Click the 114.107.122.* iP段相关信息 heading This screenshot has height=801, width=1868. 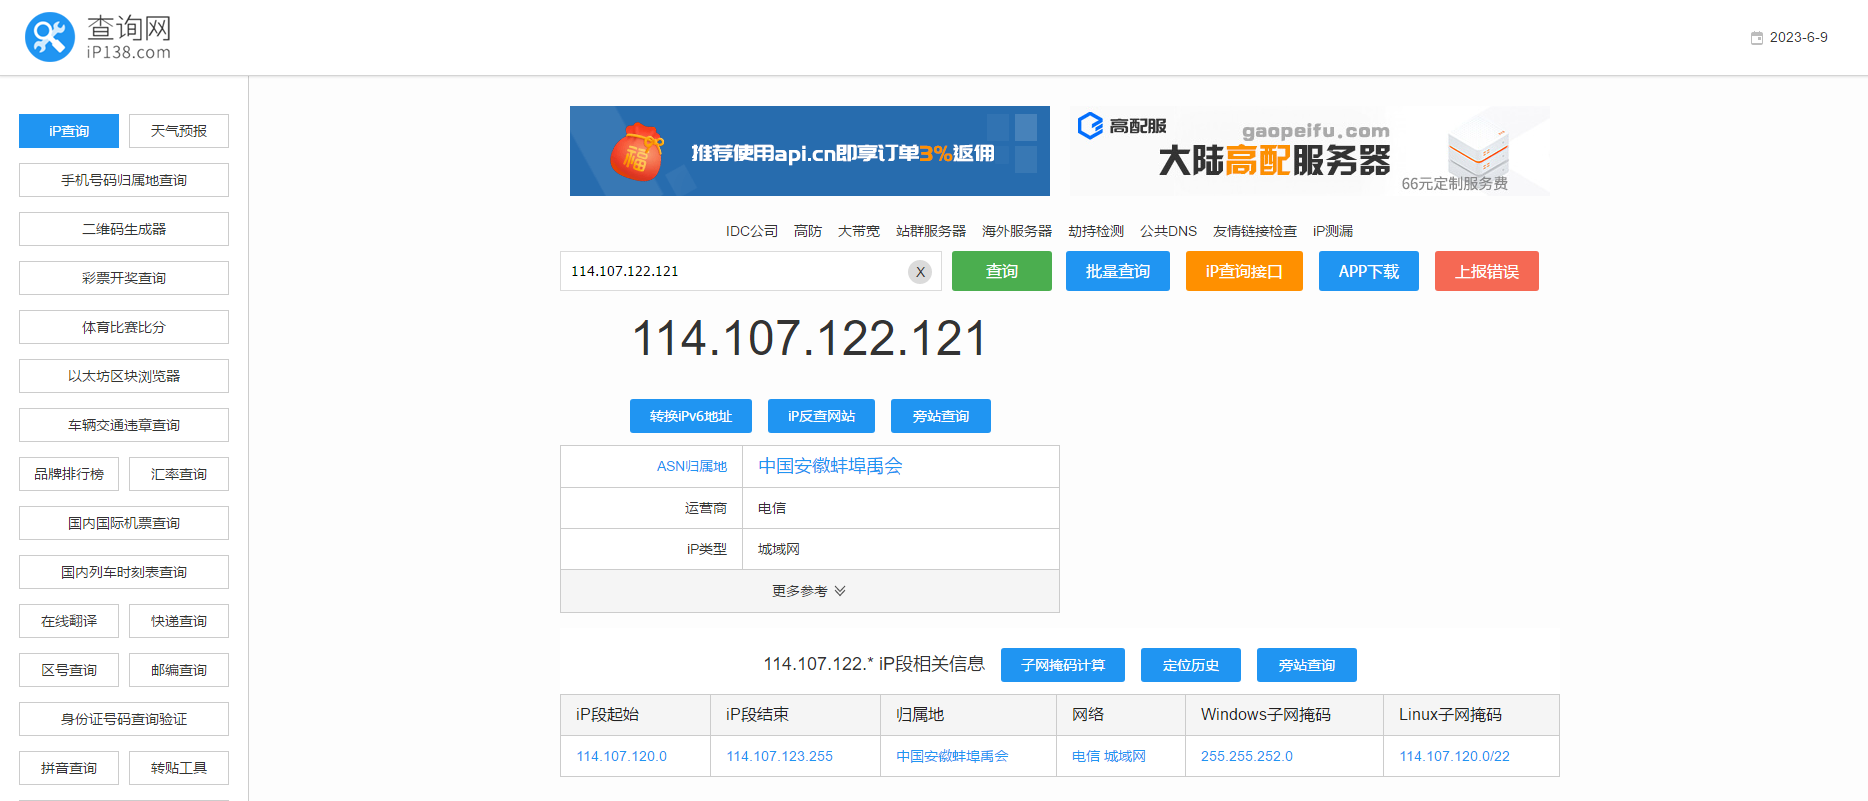coord(874,664)
